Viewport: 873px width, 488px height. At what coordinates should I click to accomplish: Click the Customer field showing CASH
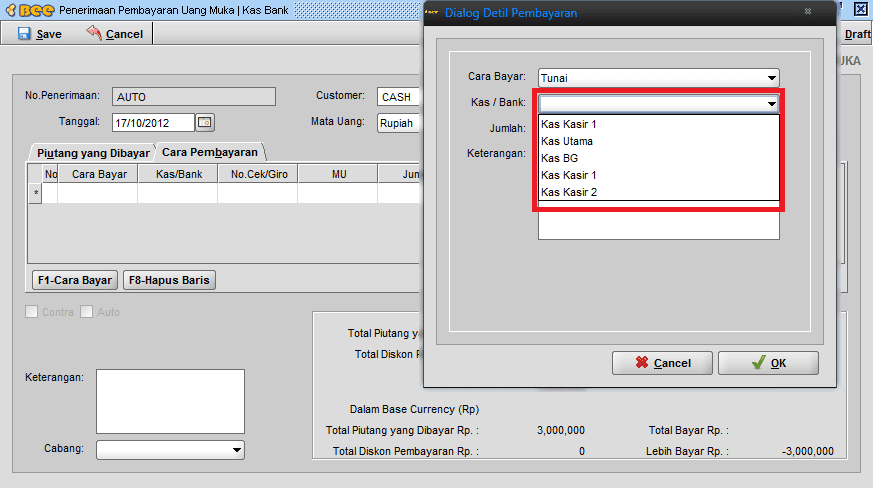point(399,96)
